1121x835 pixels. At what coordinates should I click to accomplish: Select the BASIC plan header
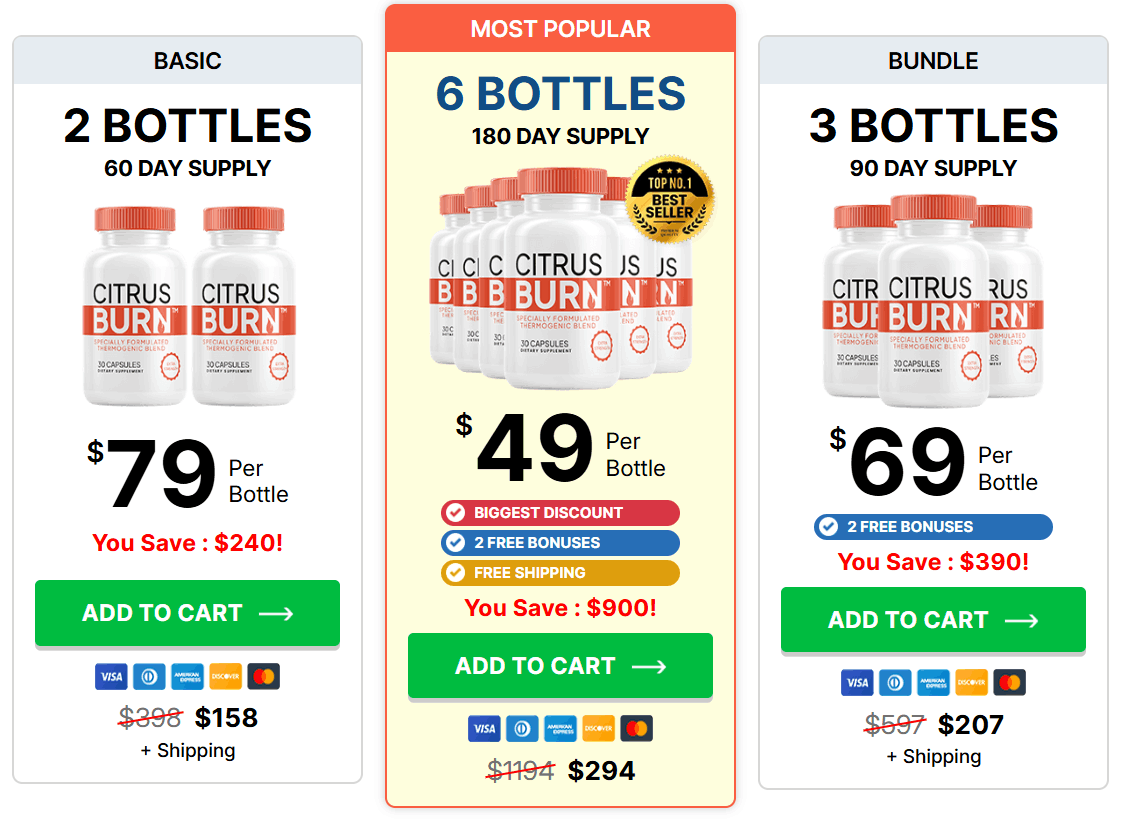(187, 61)
